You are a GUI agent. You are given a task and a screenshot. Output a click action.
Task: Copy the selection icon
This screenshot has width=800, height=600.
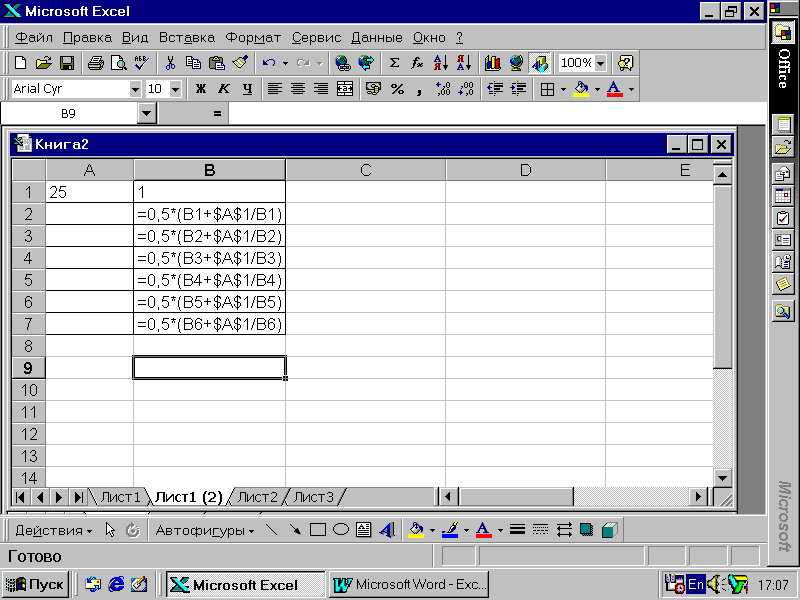(193, 63)
